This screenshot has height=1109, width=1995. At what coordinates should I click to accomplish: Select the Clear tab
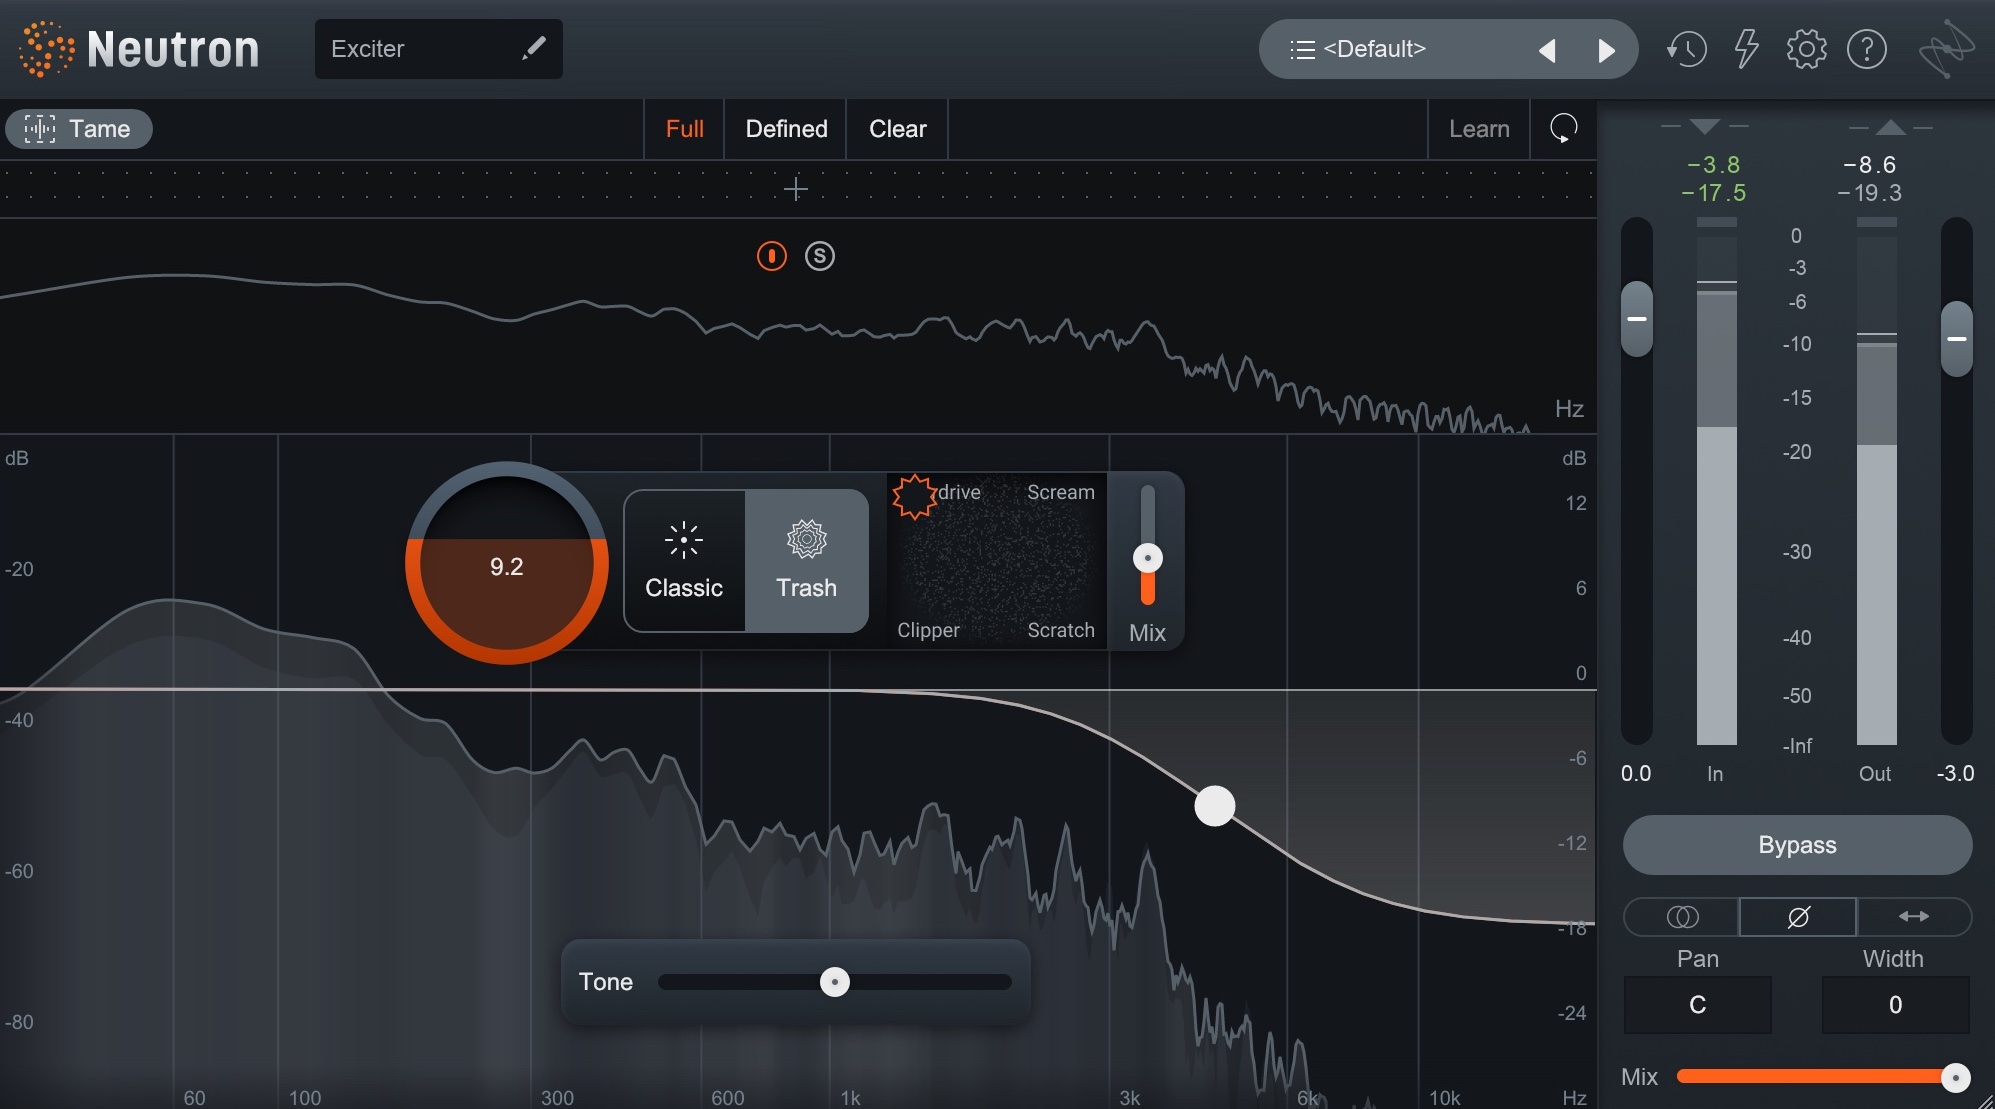(x=897, y=129)
